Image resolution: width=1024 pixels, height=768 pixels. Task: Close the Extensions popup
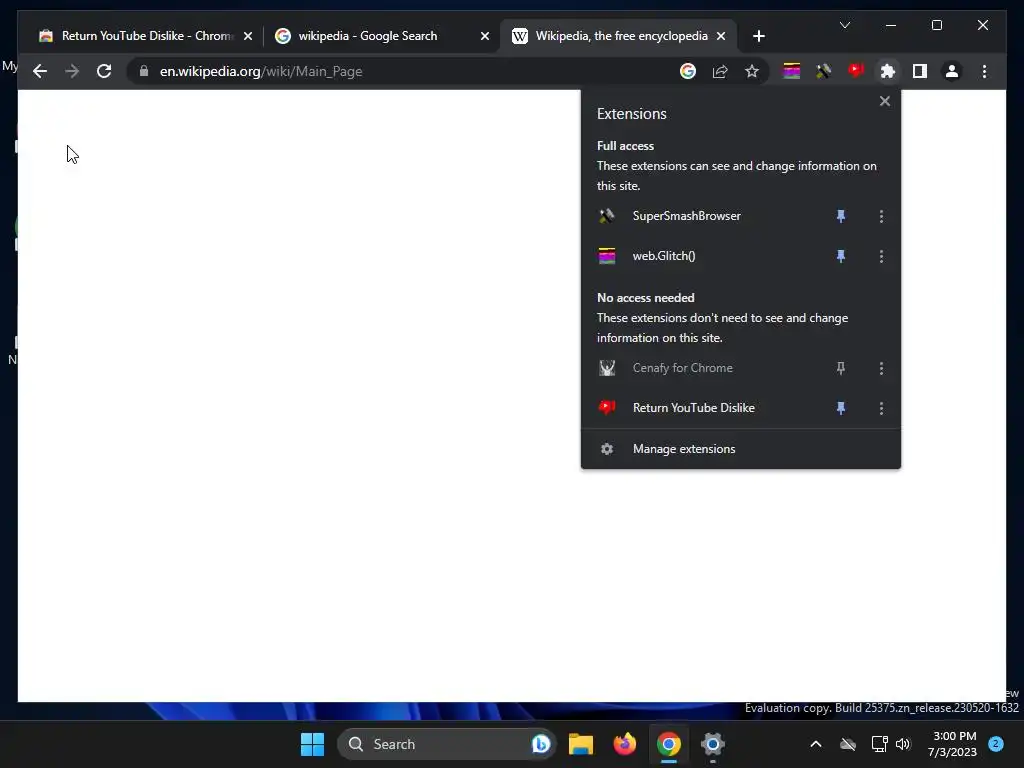[x=884, y=101]
